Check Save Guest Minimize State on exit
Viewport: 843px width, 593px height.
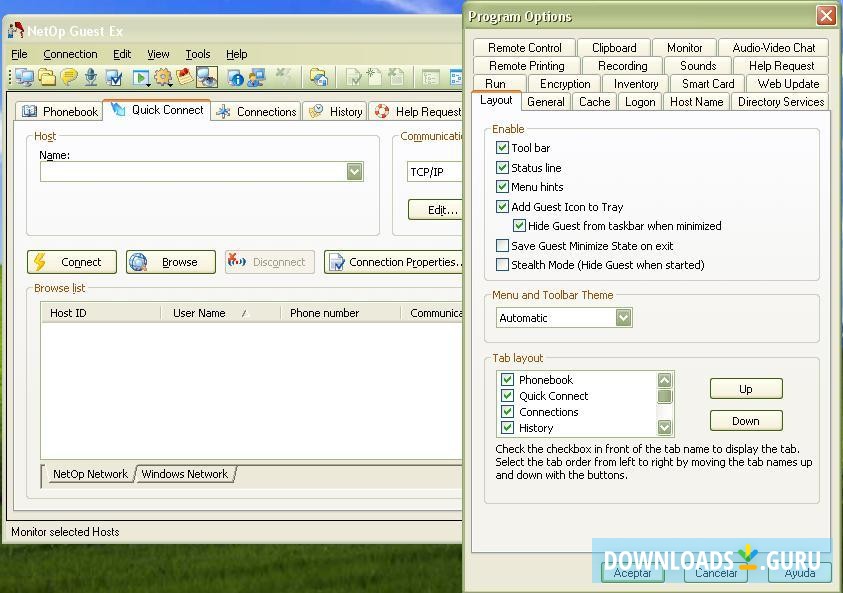502,245
